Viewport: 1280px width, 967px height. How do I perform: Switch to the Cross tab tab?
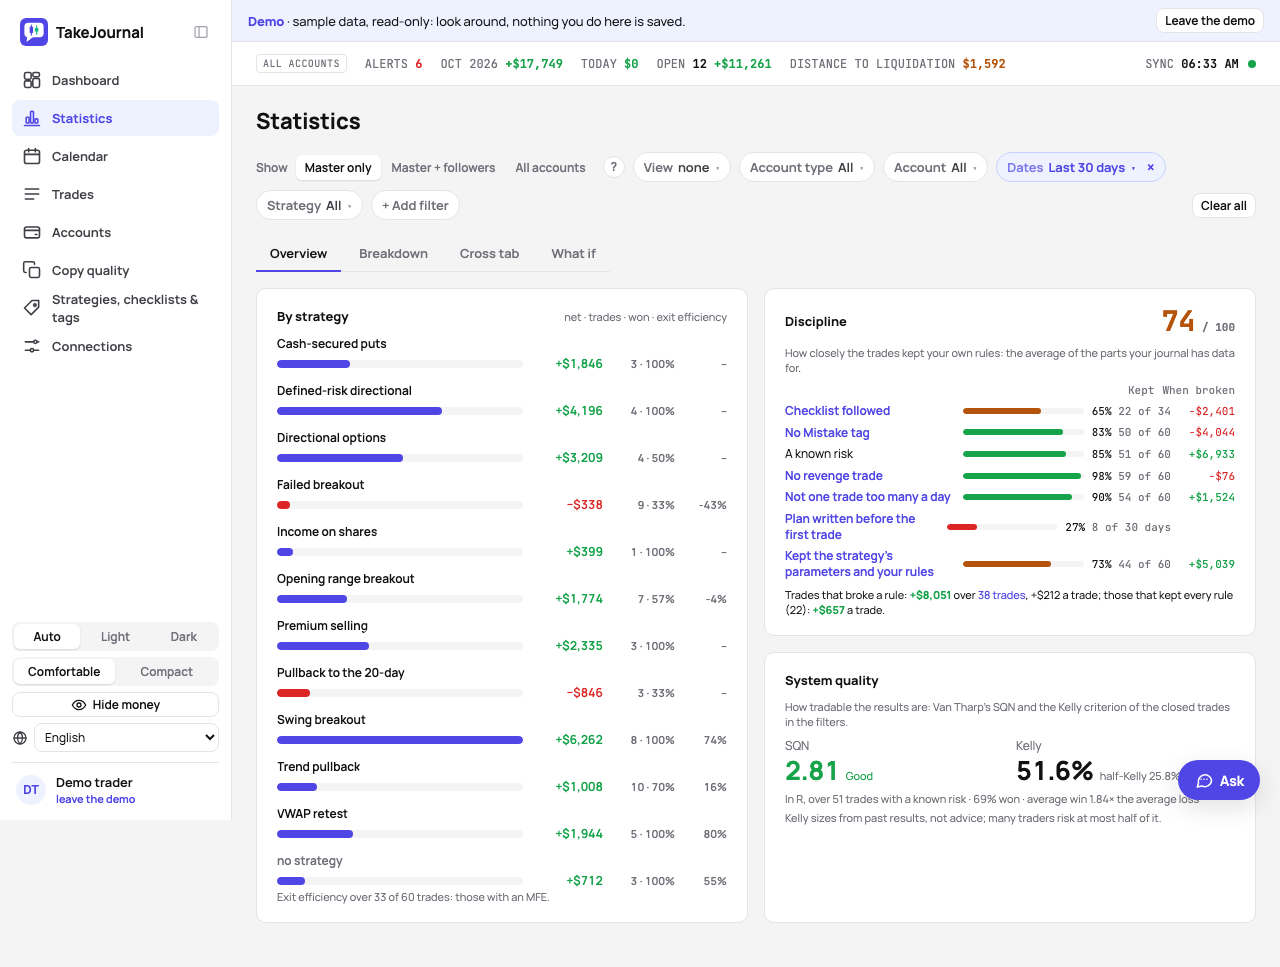pos(489,253)
